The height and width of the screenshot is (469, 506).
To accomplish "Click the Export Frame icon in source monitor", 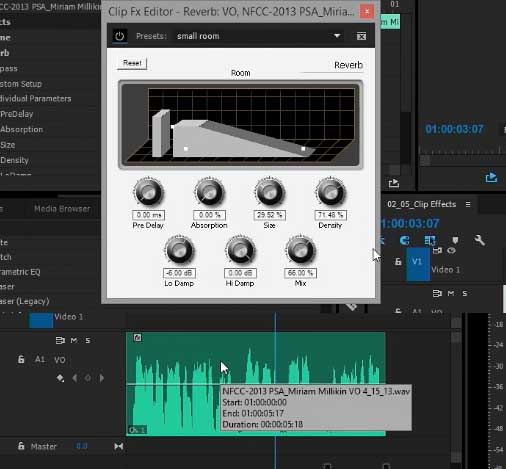I will click(x=394, y=183).
